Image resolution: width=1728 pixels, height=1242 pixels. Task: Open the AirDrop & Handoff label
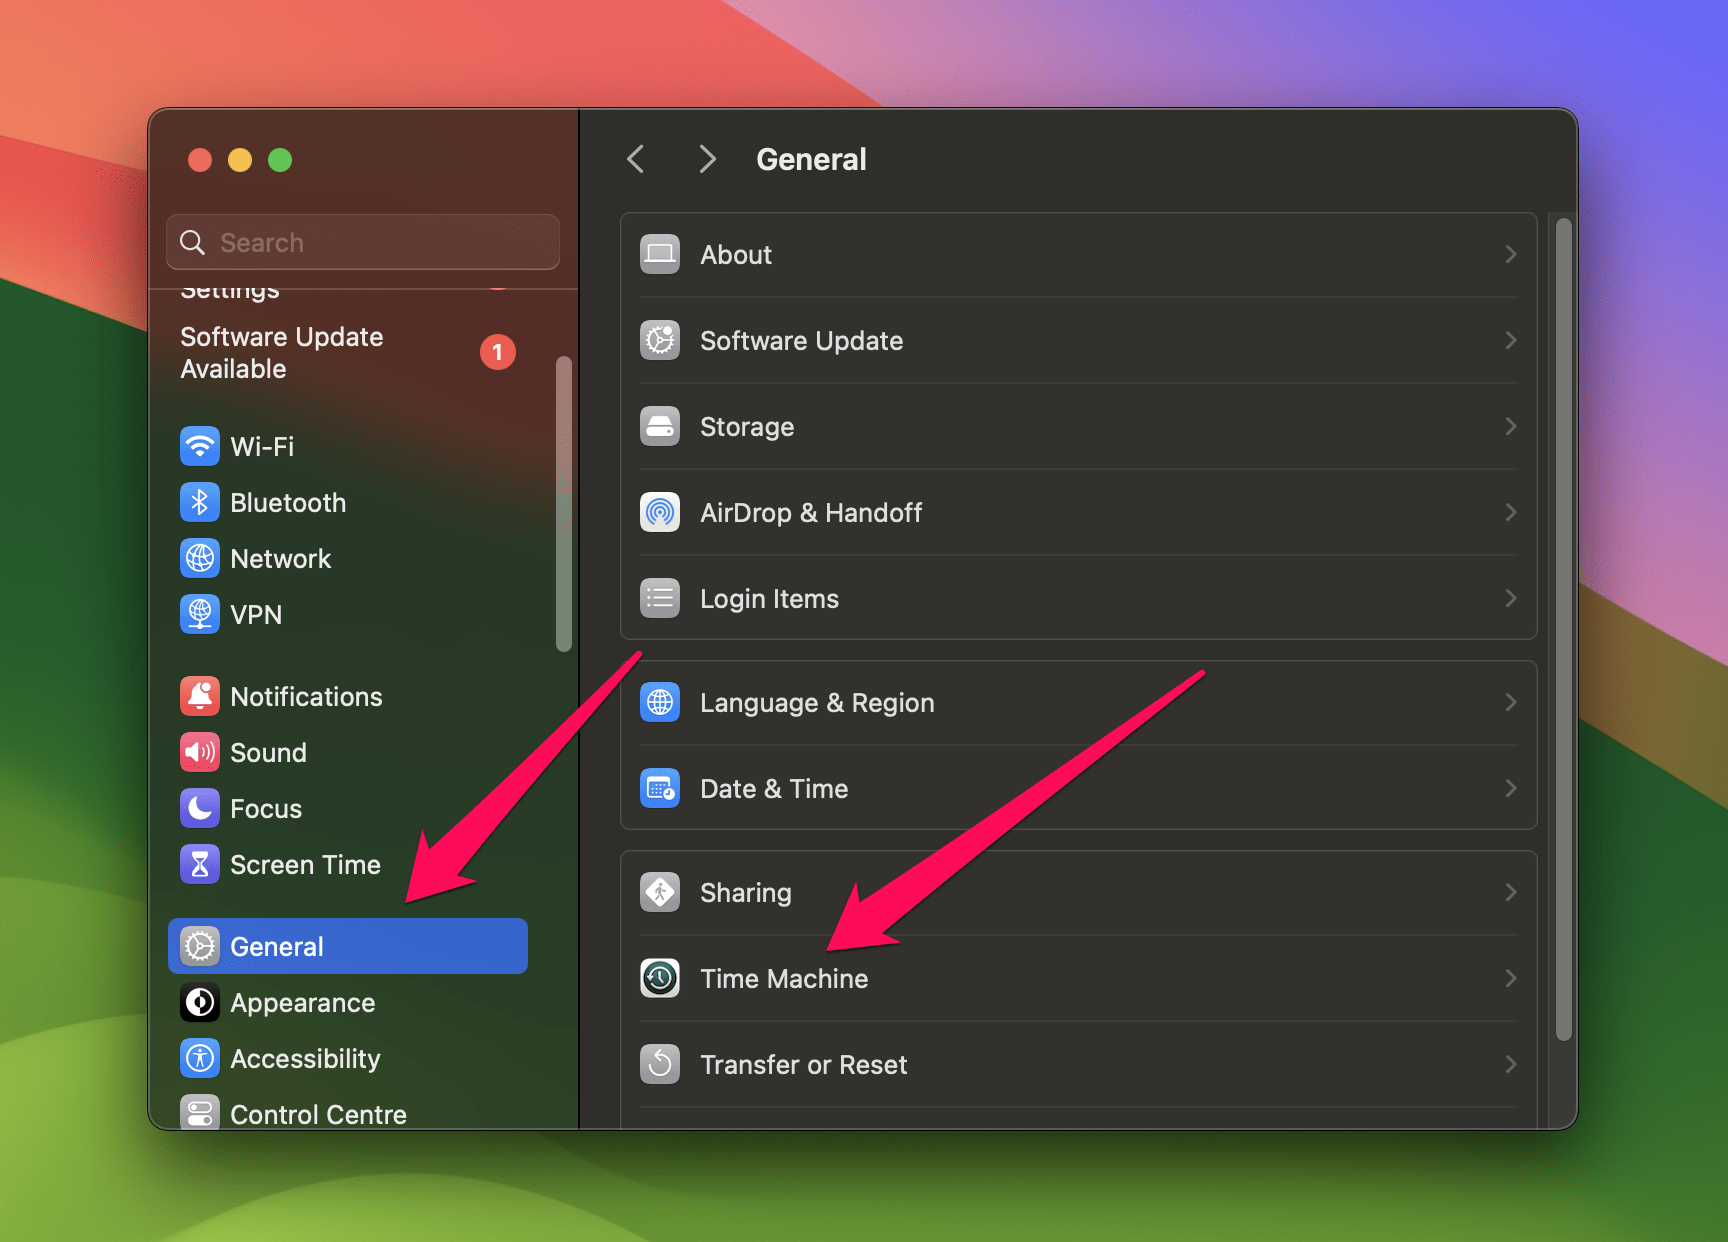pos(811,513)
